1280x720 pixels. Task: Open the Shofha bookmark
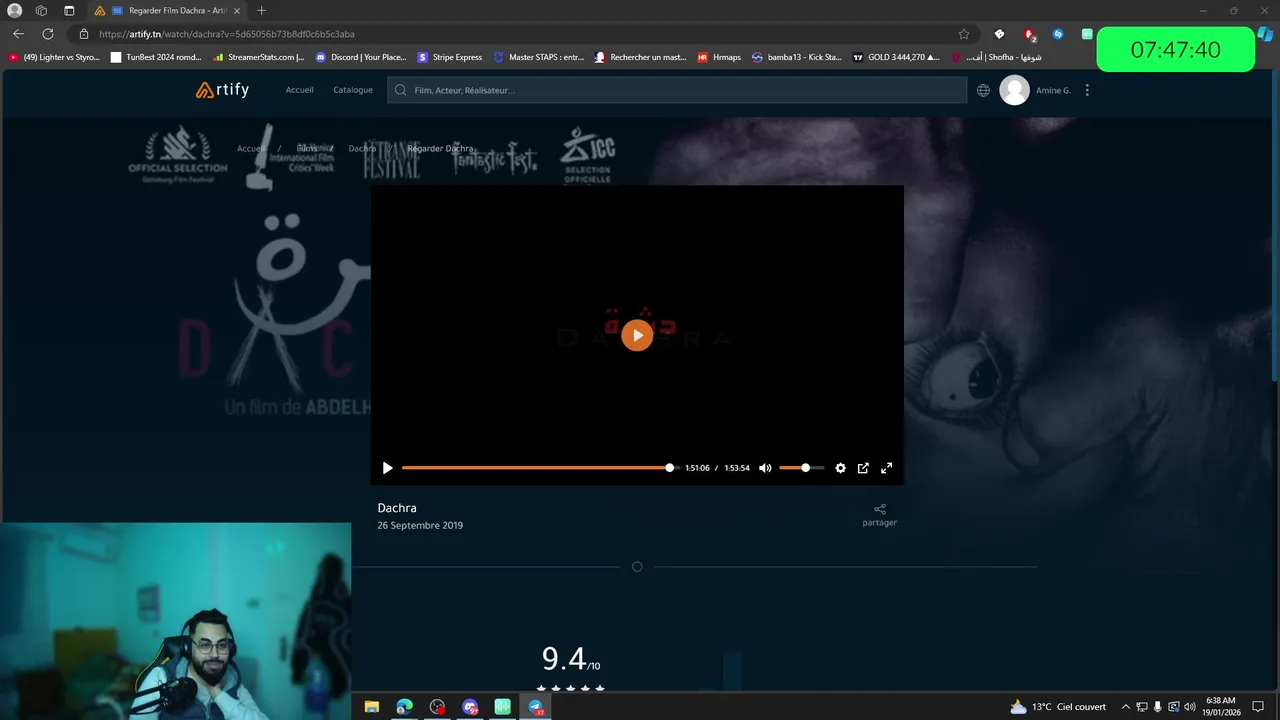point(996,57)
